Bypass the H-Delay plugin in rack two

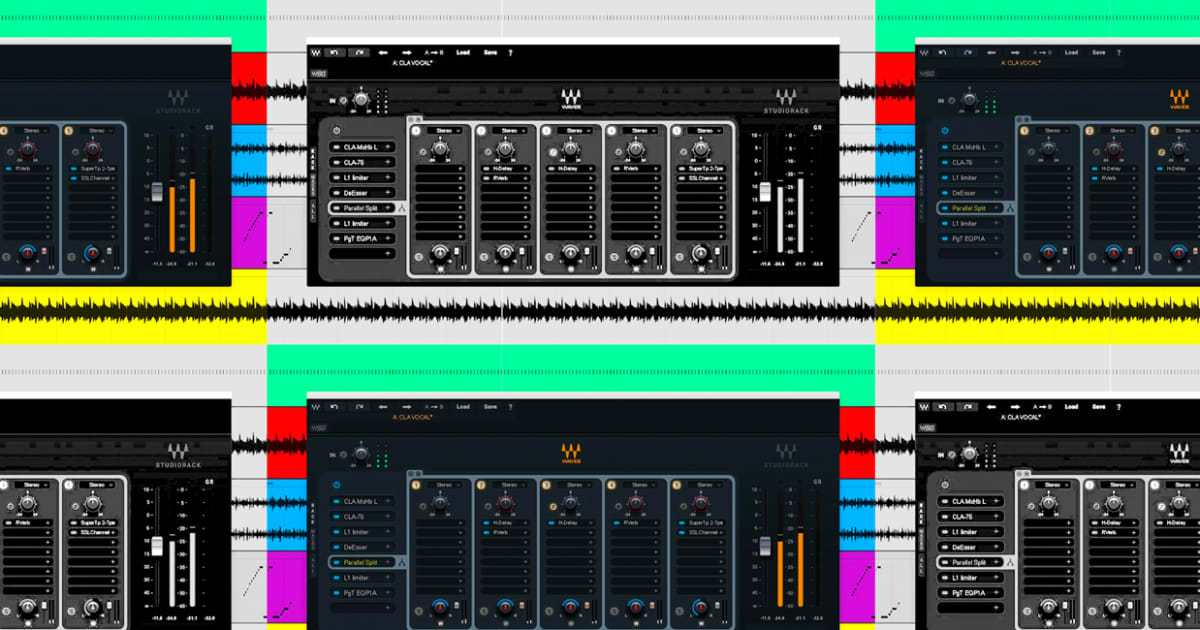[485, 167]
